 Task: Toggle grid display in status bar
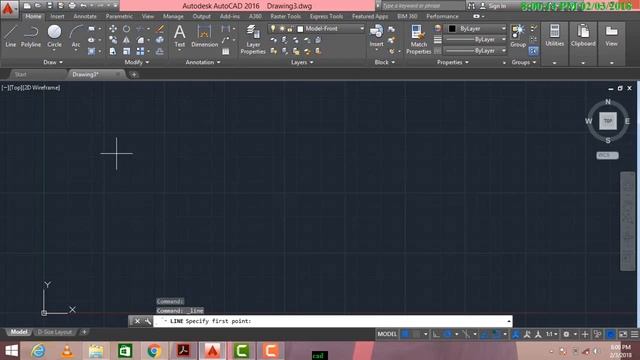coord(405,334)
